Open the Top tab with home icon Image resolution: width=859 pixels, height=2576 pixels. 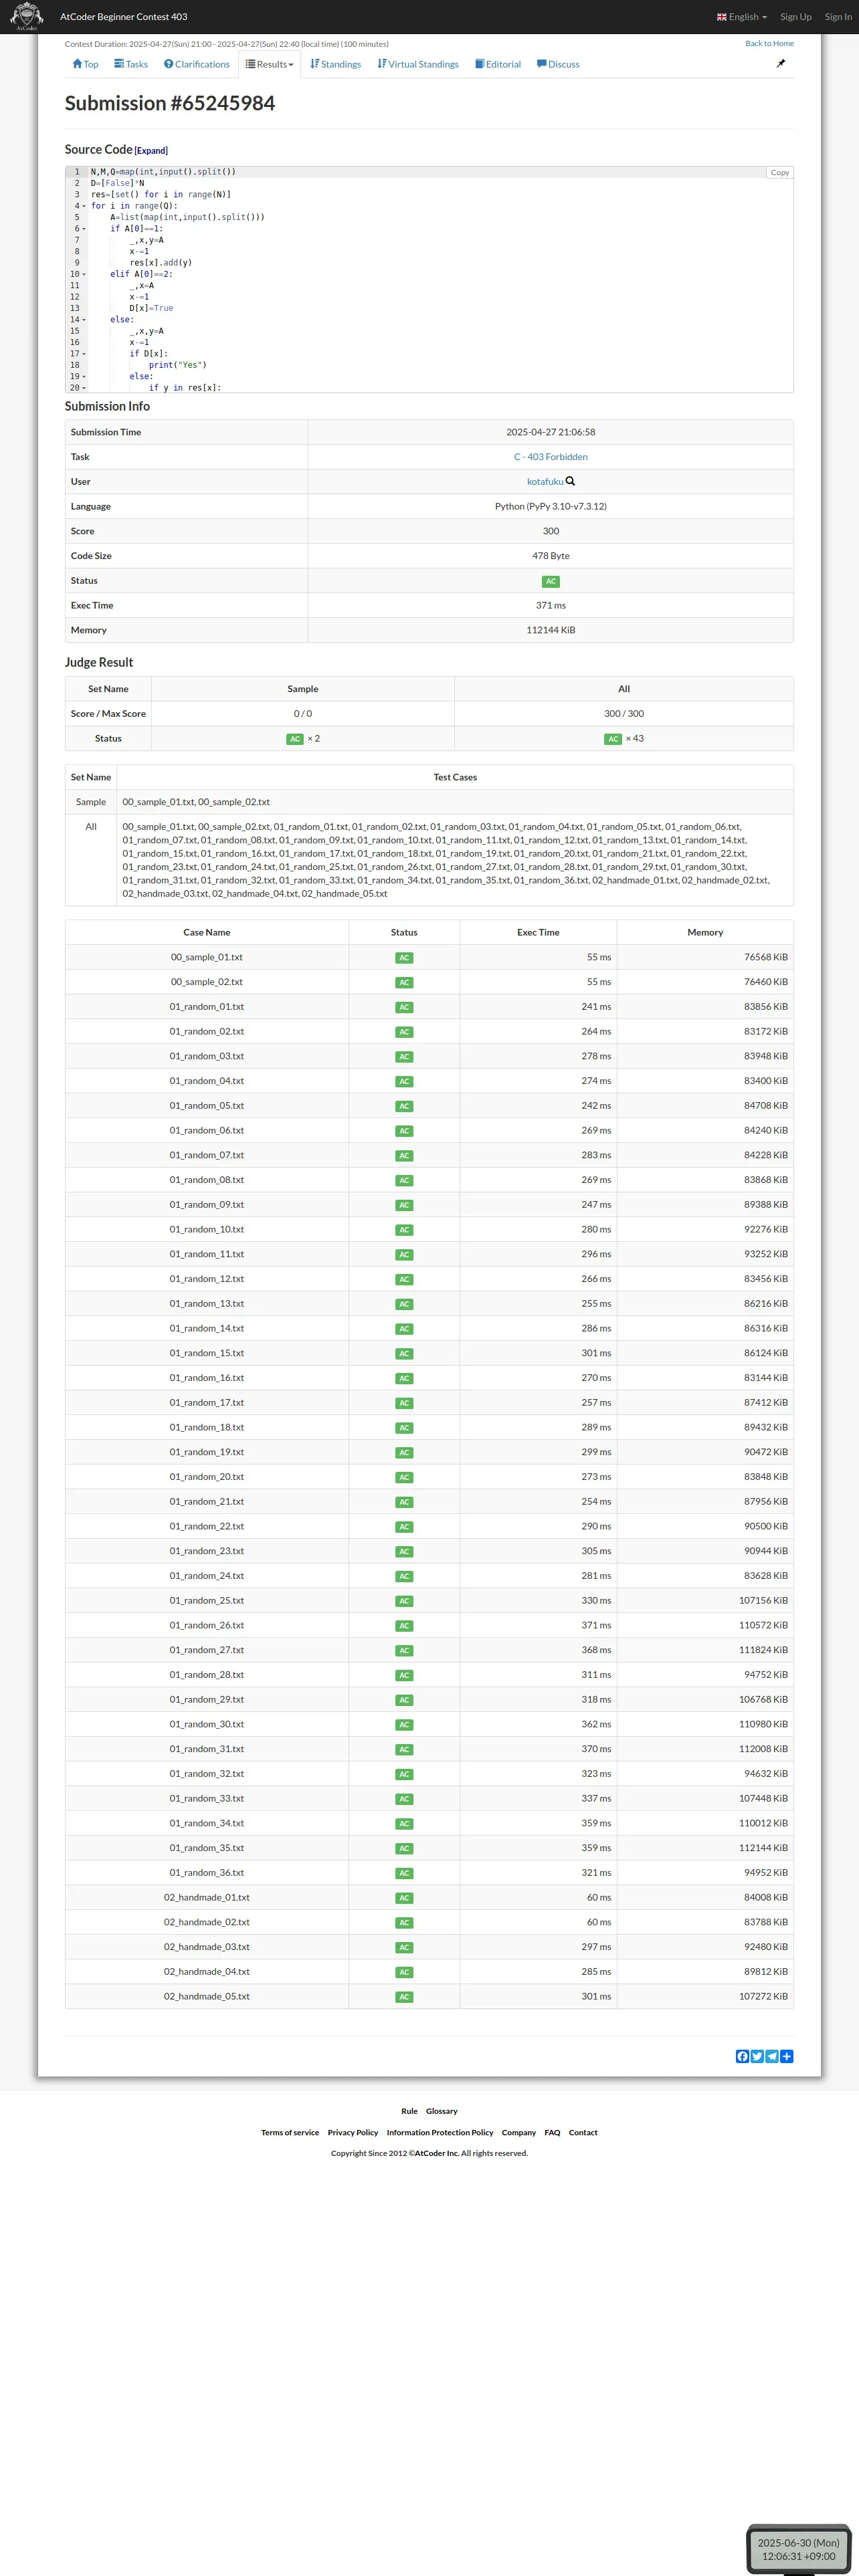[x=85, y=64]
